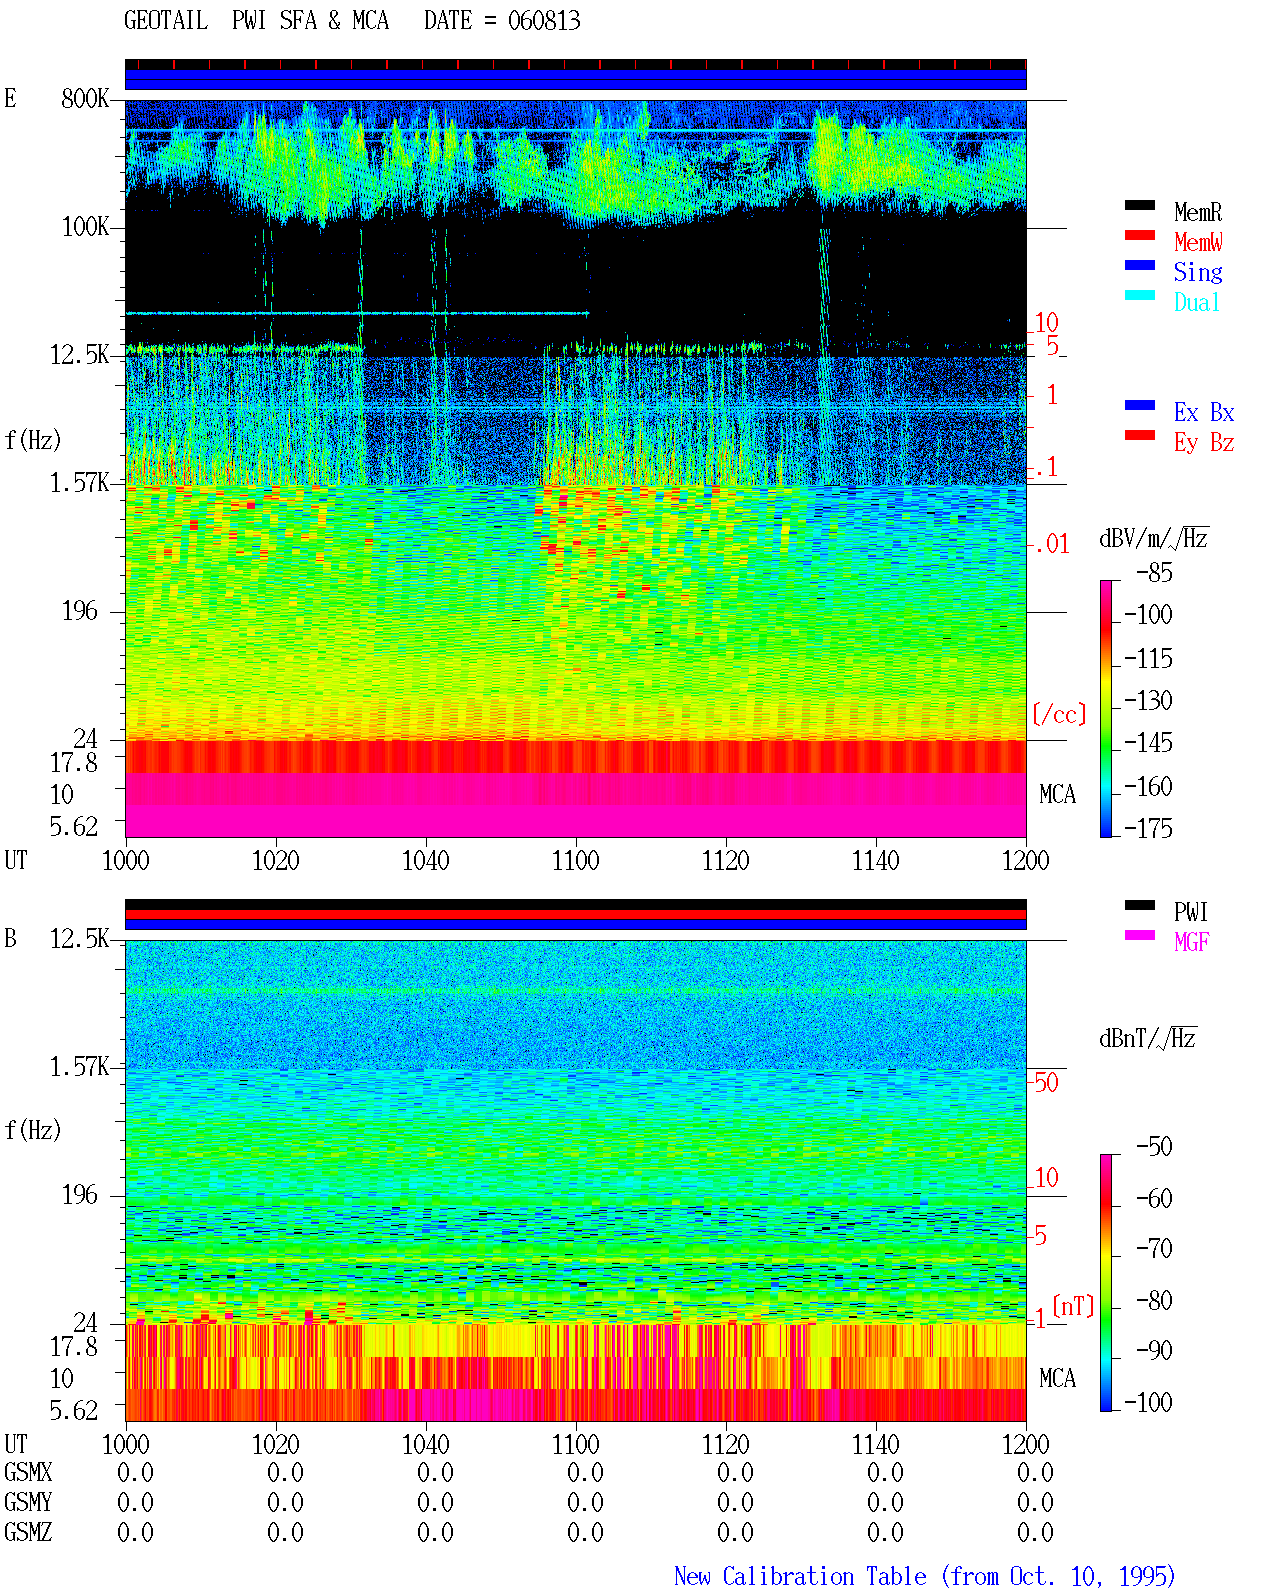Image resolution: width=1280 pixels, height=1593 pixels.
Task: Click the GSMY row label
Action: click(x=28, y=1502)
